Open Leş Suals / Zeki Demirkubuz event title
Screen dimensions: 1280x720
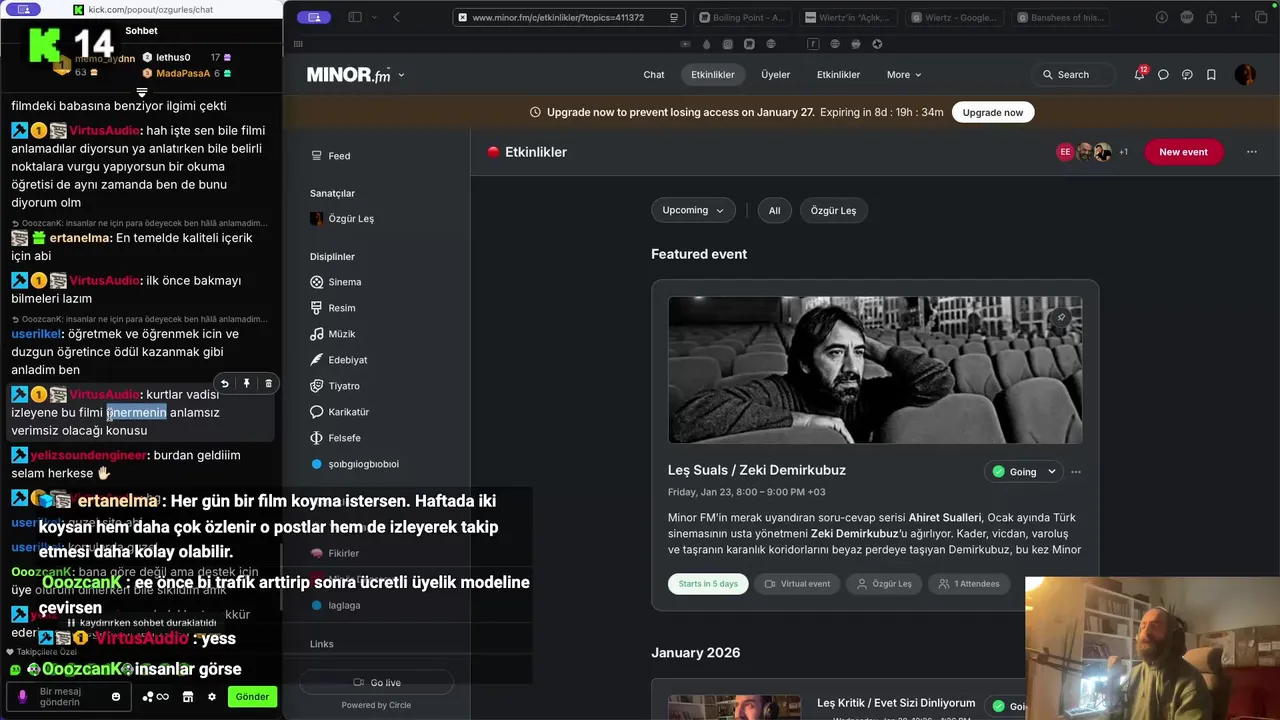(x=757, y=470)
